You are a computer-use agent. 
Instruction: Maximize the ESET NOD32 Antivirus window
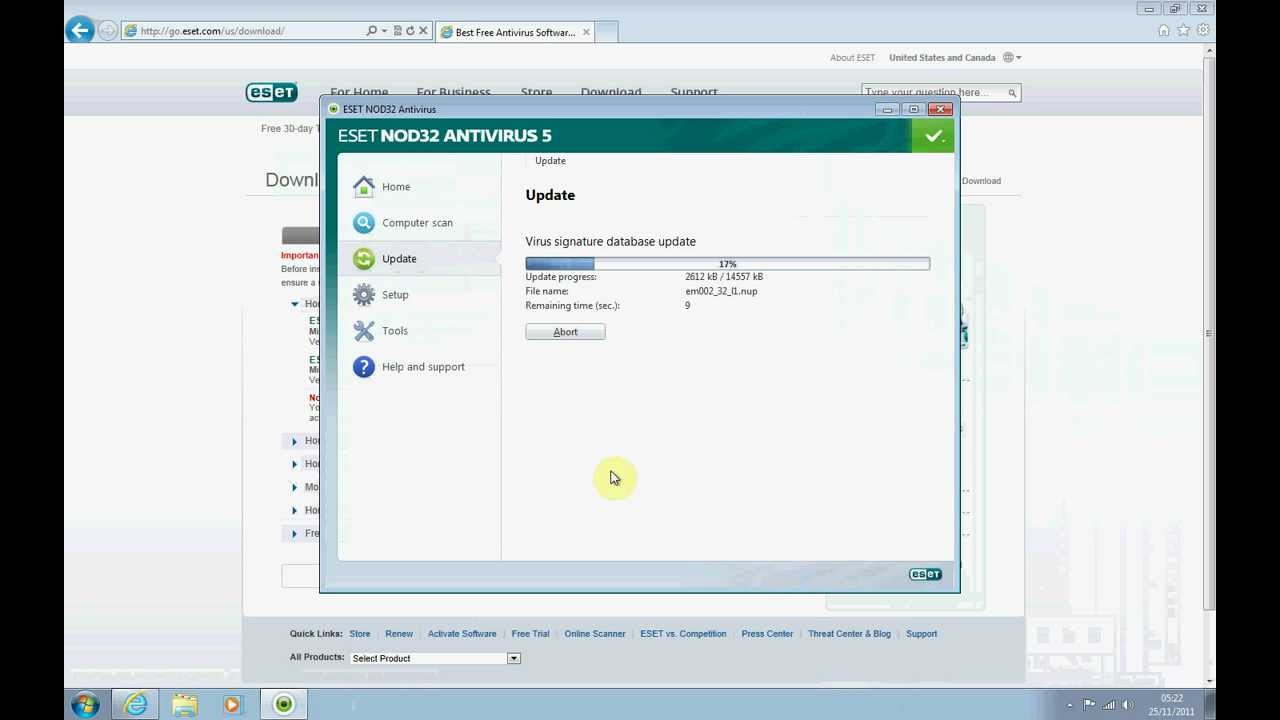pos(913,109)
